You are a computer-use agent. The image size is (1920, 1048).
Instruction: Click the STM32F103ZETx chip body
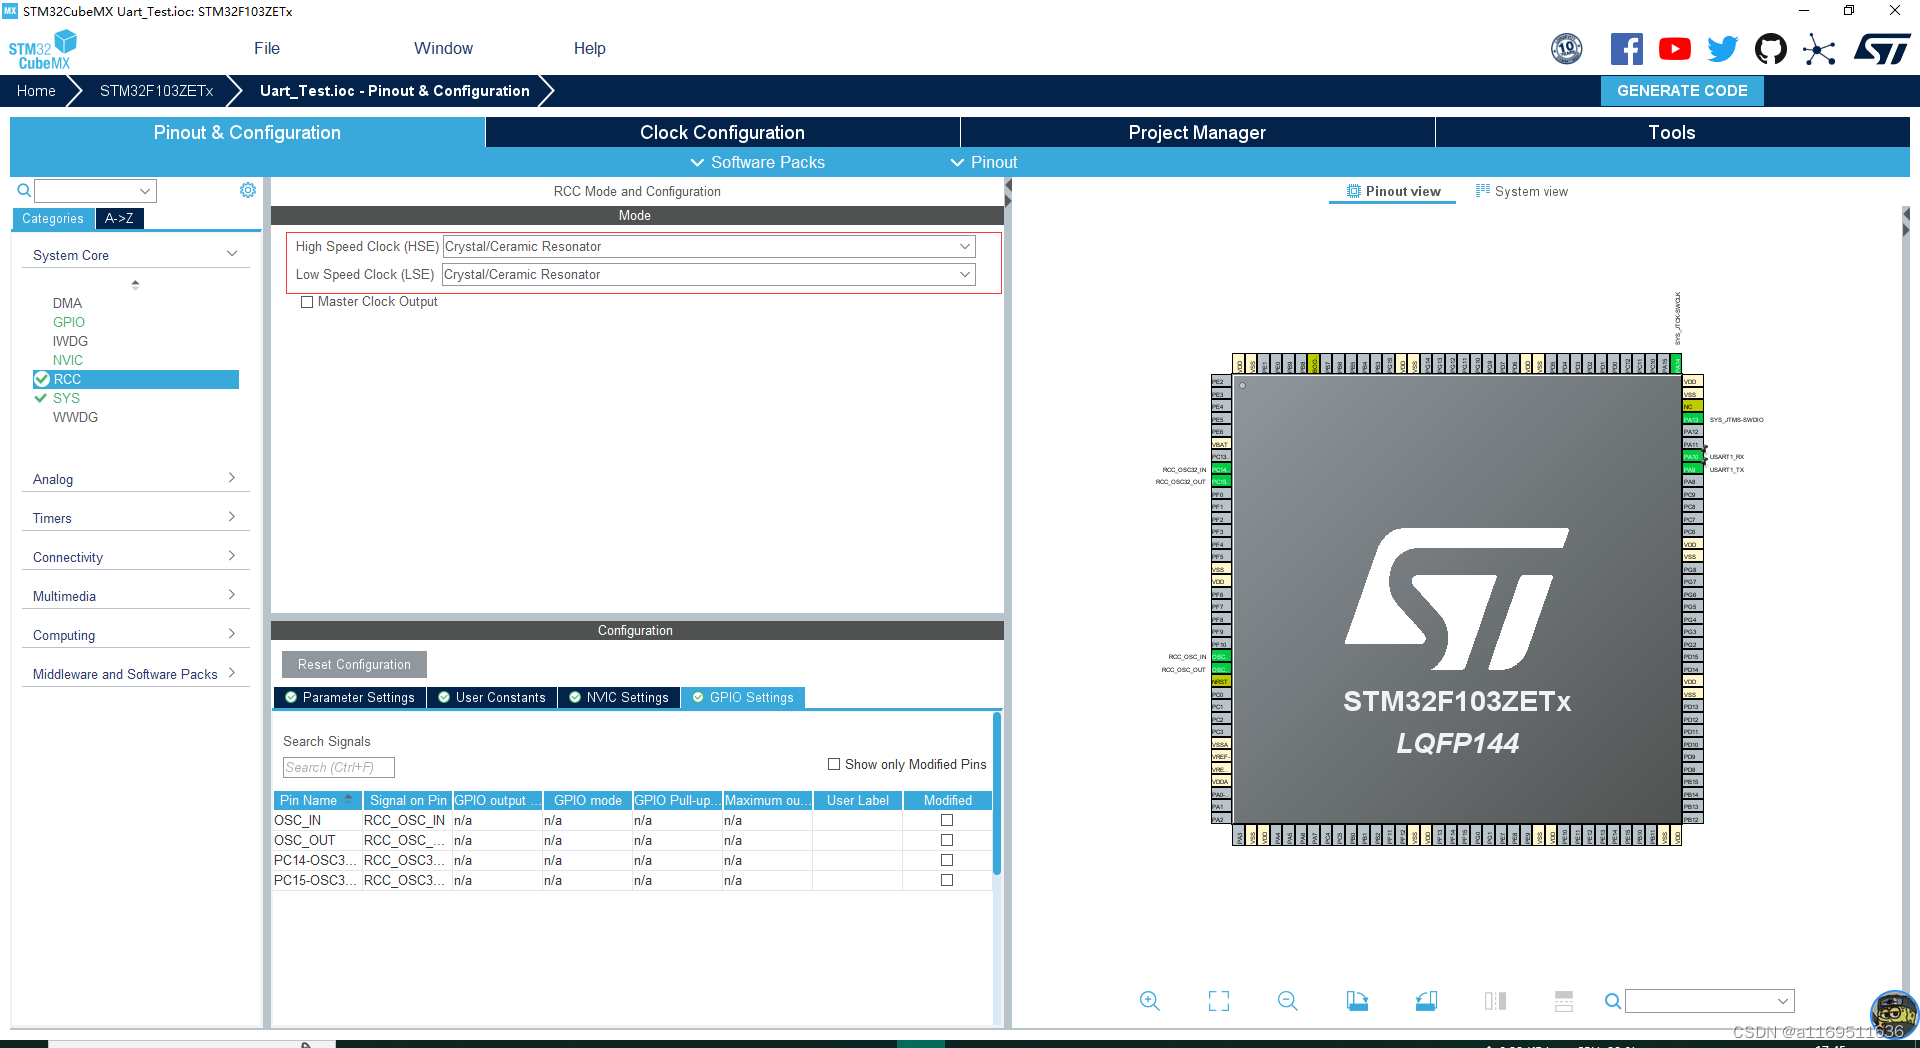pos(1457,598)
